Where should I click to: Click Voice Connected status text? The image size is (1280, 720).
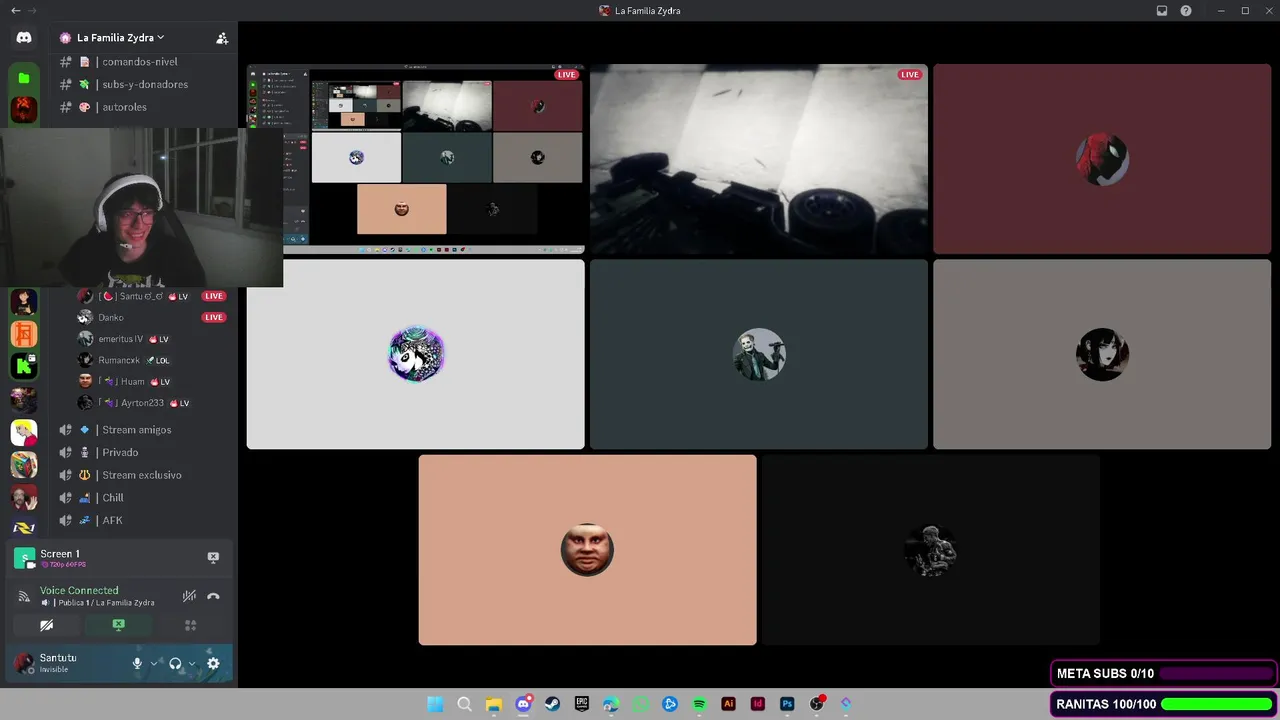tap(79, 590)
